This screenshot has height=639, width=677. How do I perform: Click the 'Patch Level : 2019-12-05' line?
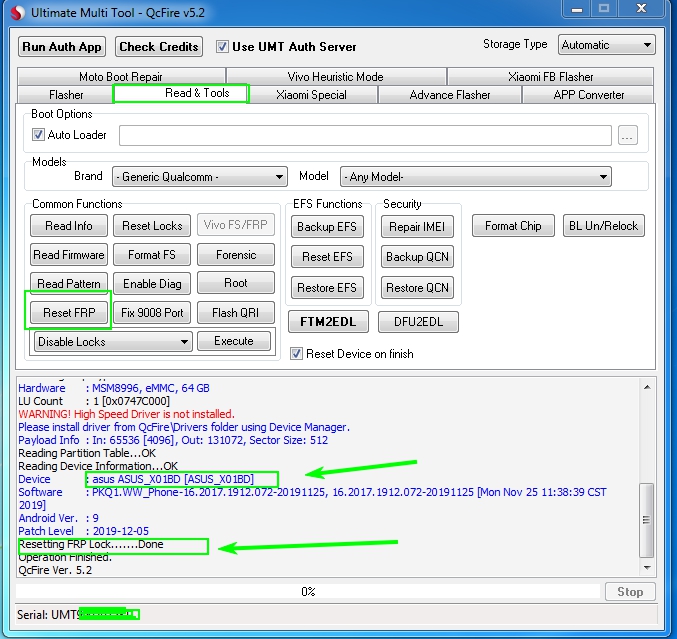click(x=83, y=531)
